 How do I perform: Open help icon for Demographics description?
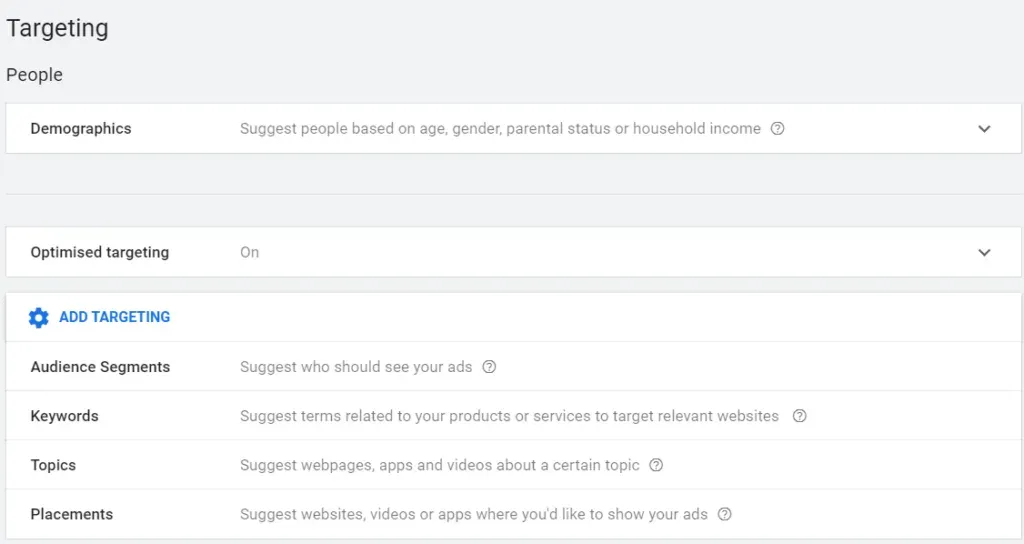click(x=777, y=129)
